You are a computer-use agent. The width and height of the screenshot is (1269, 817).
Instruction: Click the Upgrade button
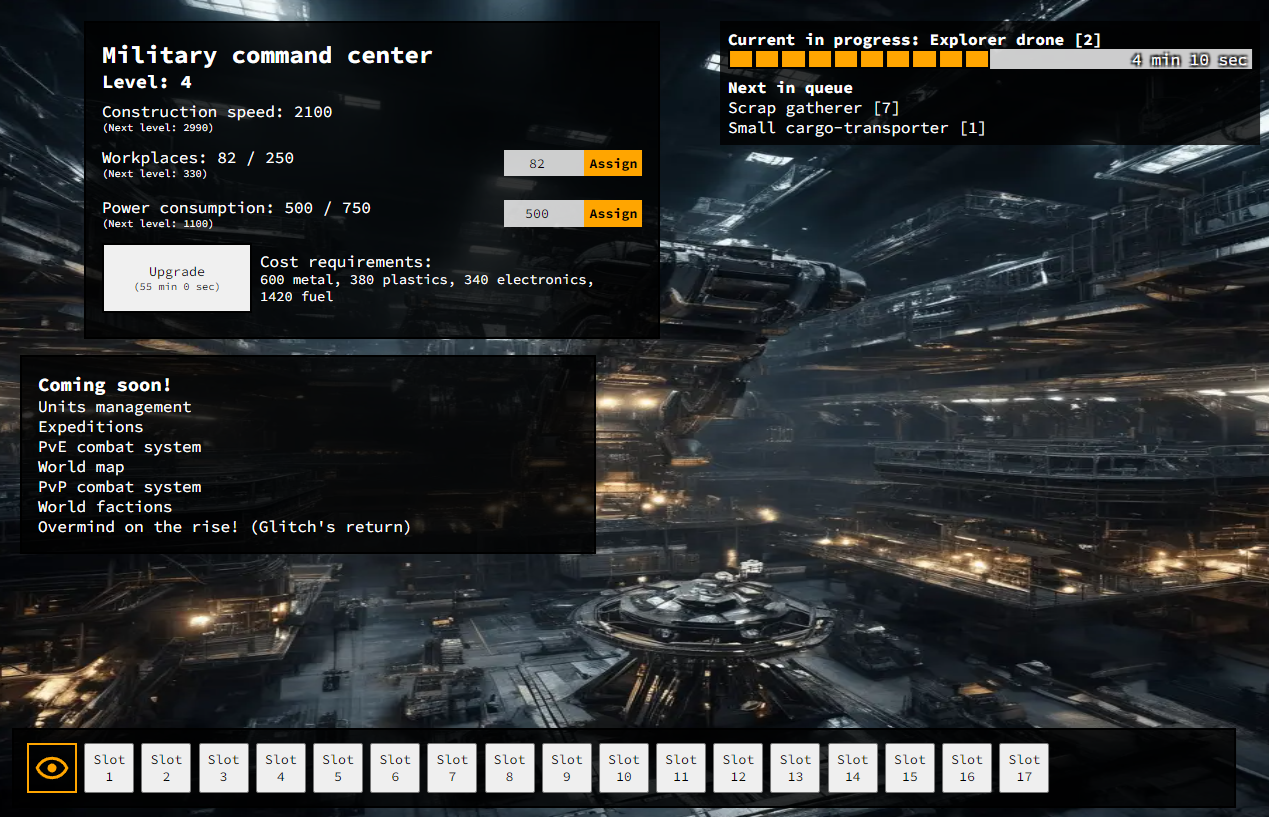point(177,278)
